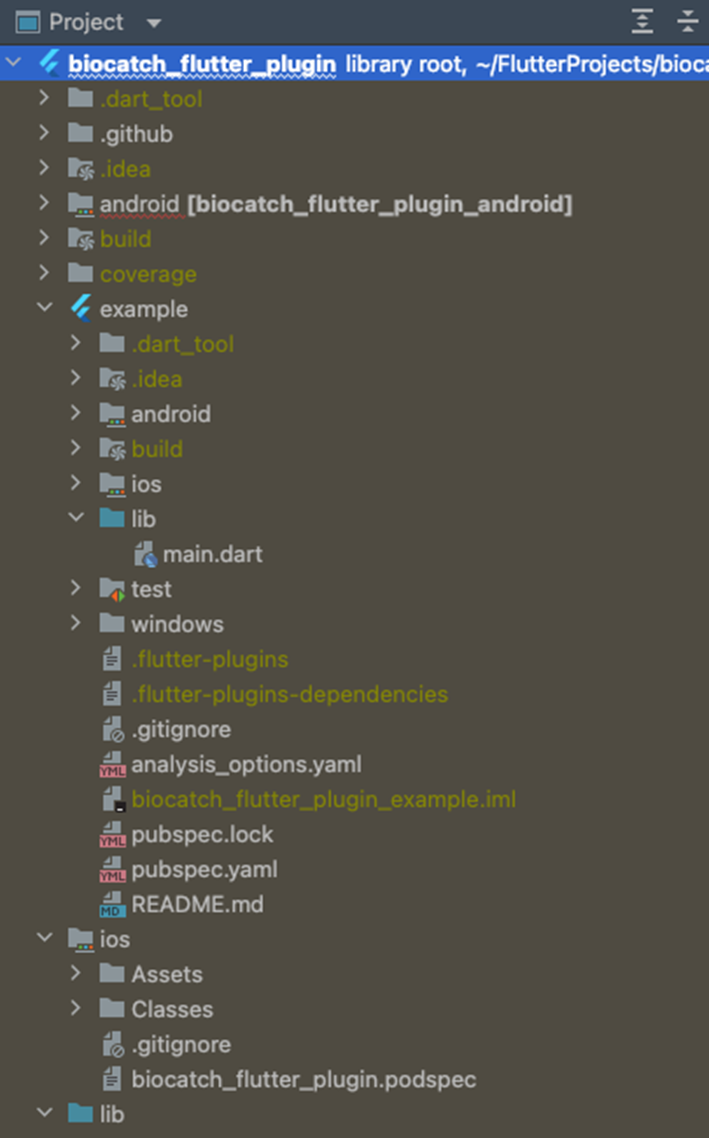Select pubspec.yaml in example
The height and width of the screenshot is (1138, 709).
[x=204, y=869]
